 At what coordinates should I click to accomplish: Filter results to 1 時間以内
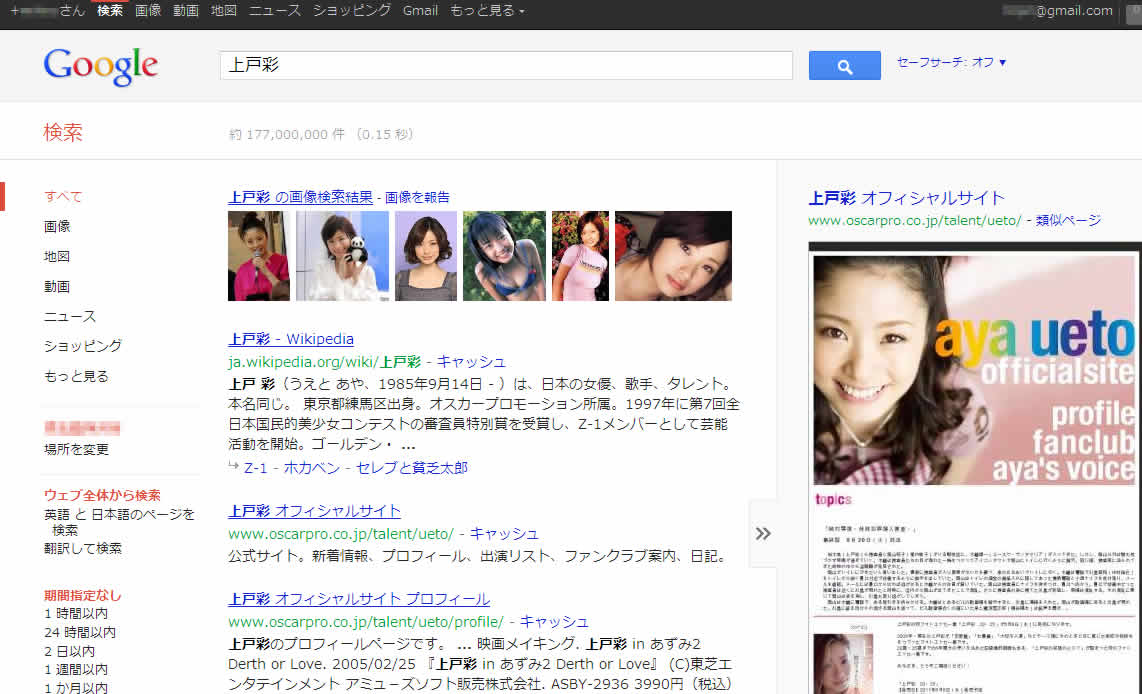[76, 614]
